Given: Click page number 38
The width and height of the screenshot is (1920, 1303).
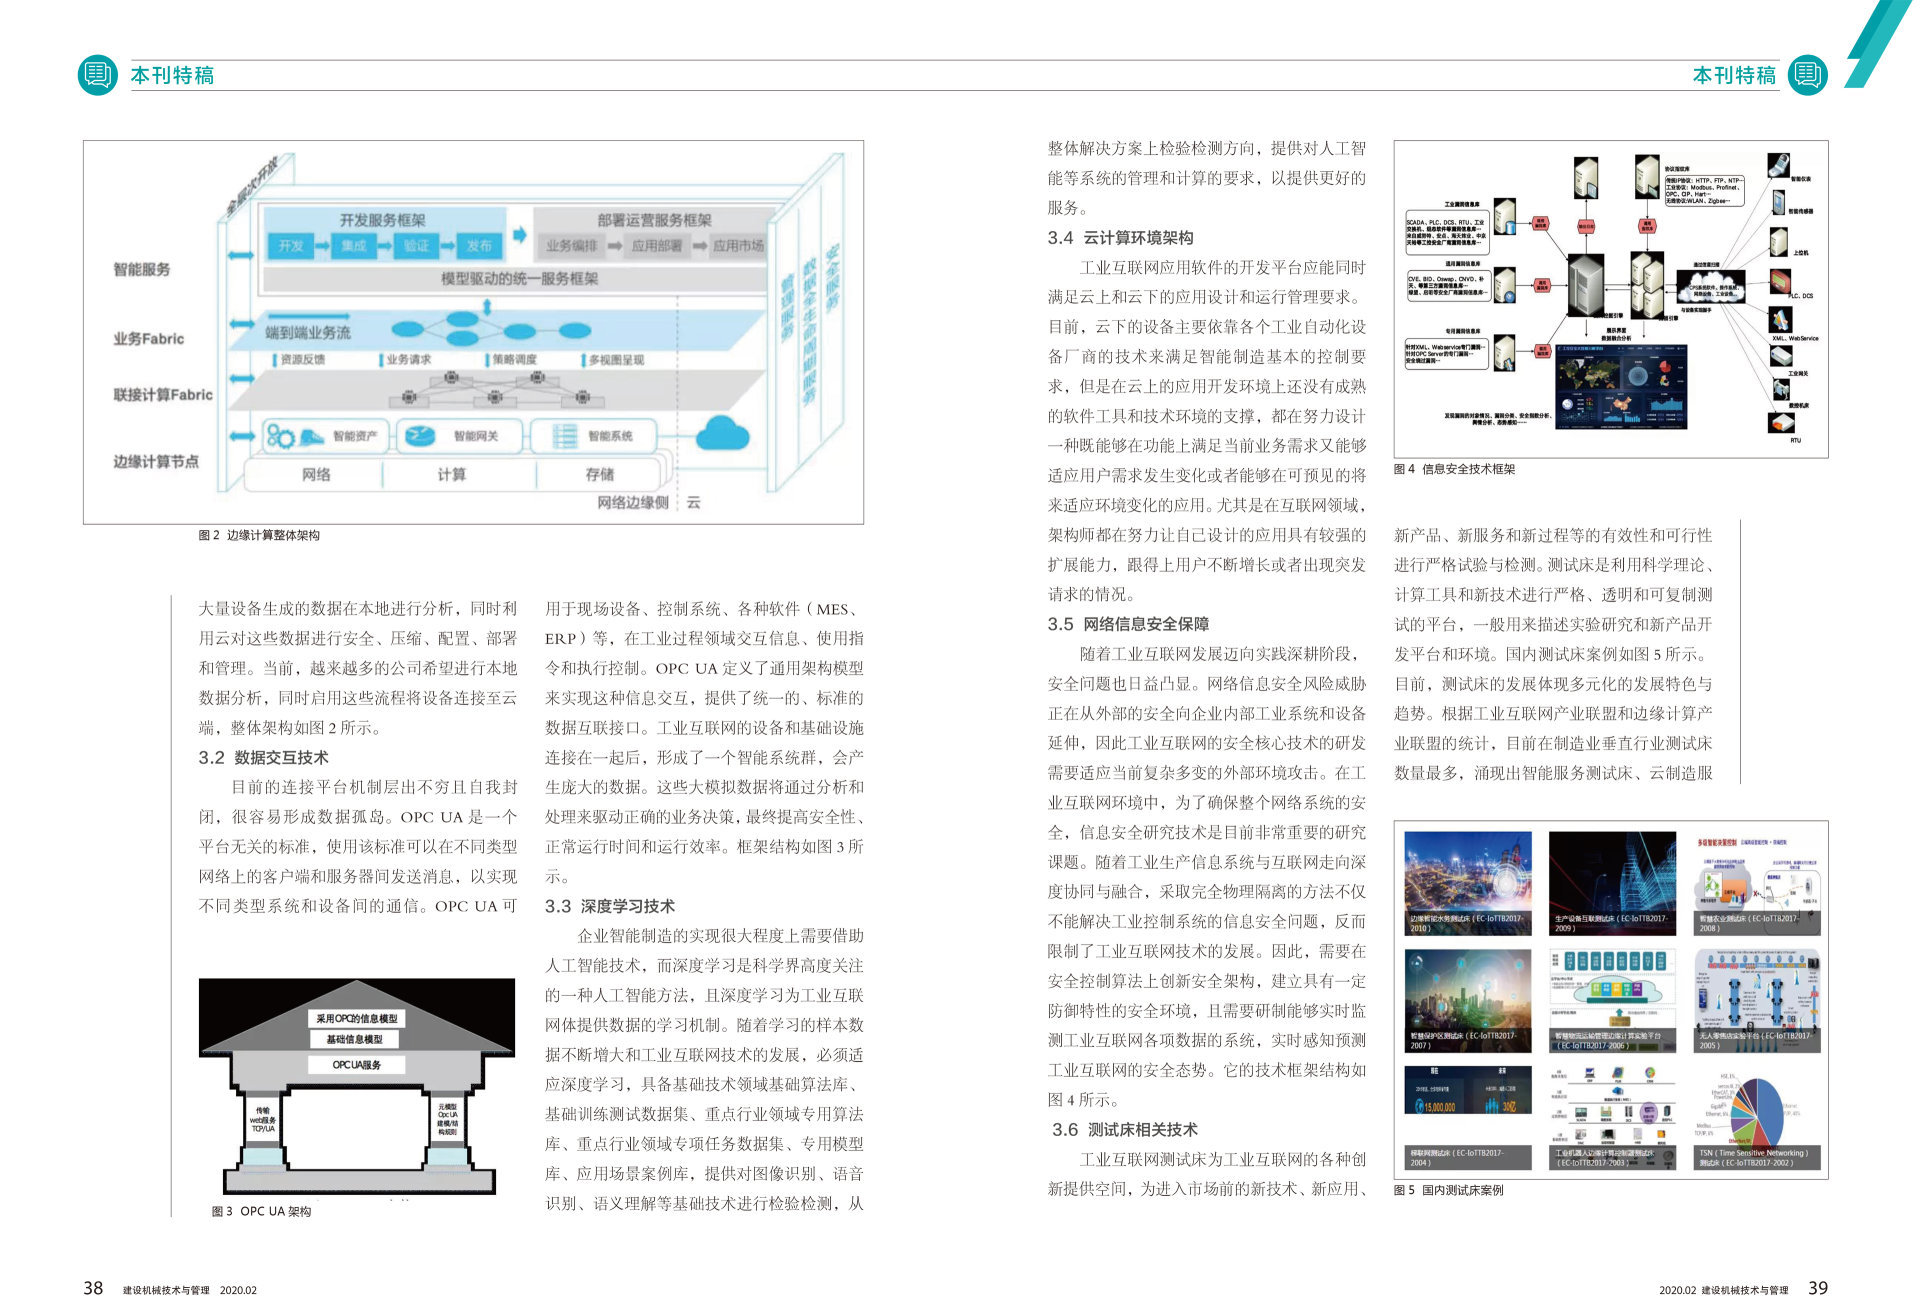Looking at the screenshot, I should [93, 1288].
